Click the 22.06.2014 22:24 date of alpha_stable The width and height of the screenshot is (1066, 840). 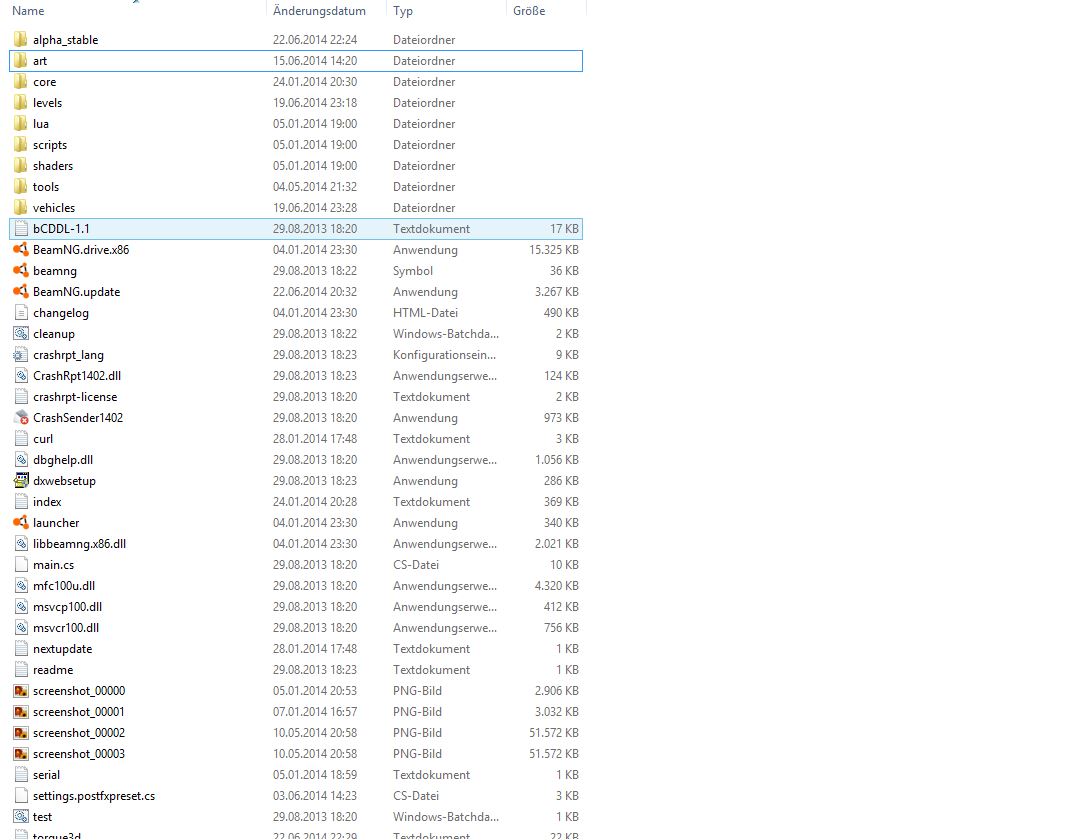click(x=315, y=40)
